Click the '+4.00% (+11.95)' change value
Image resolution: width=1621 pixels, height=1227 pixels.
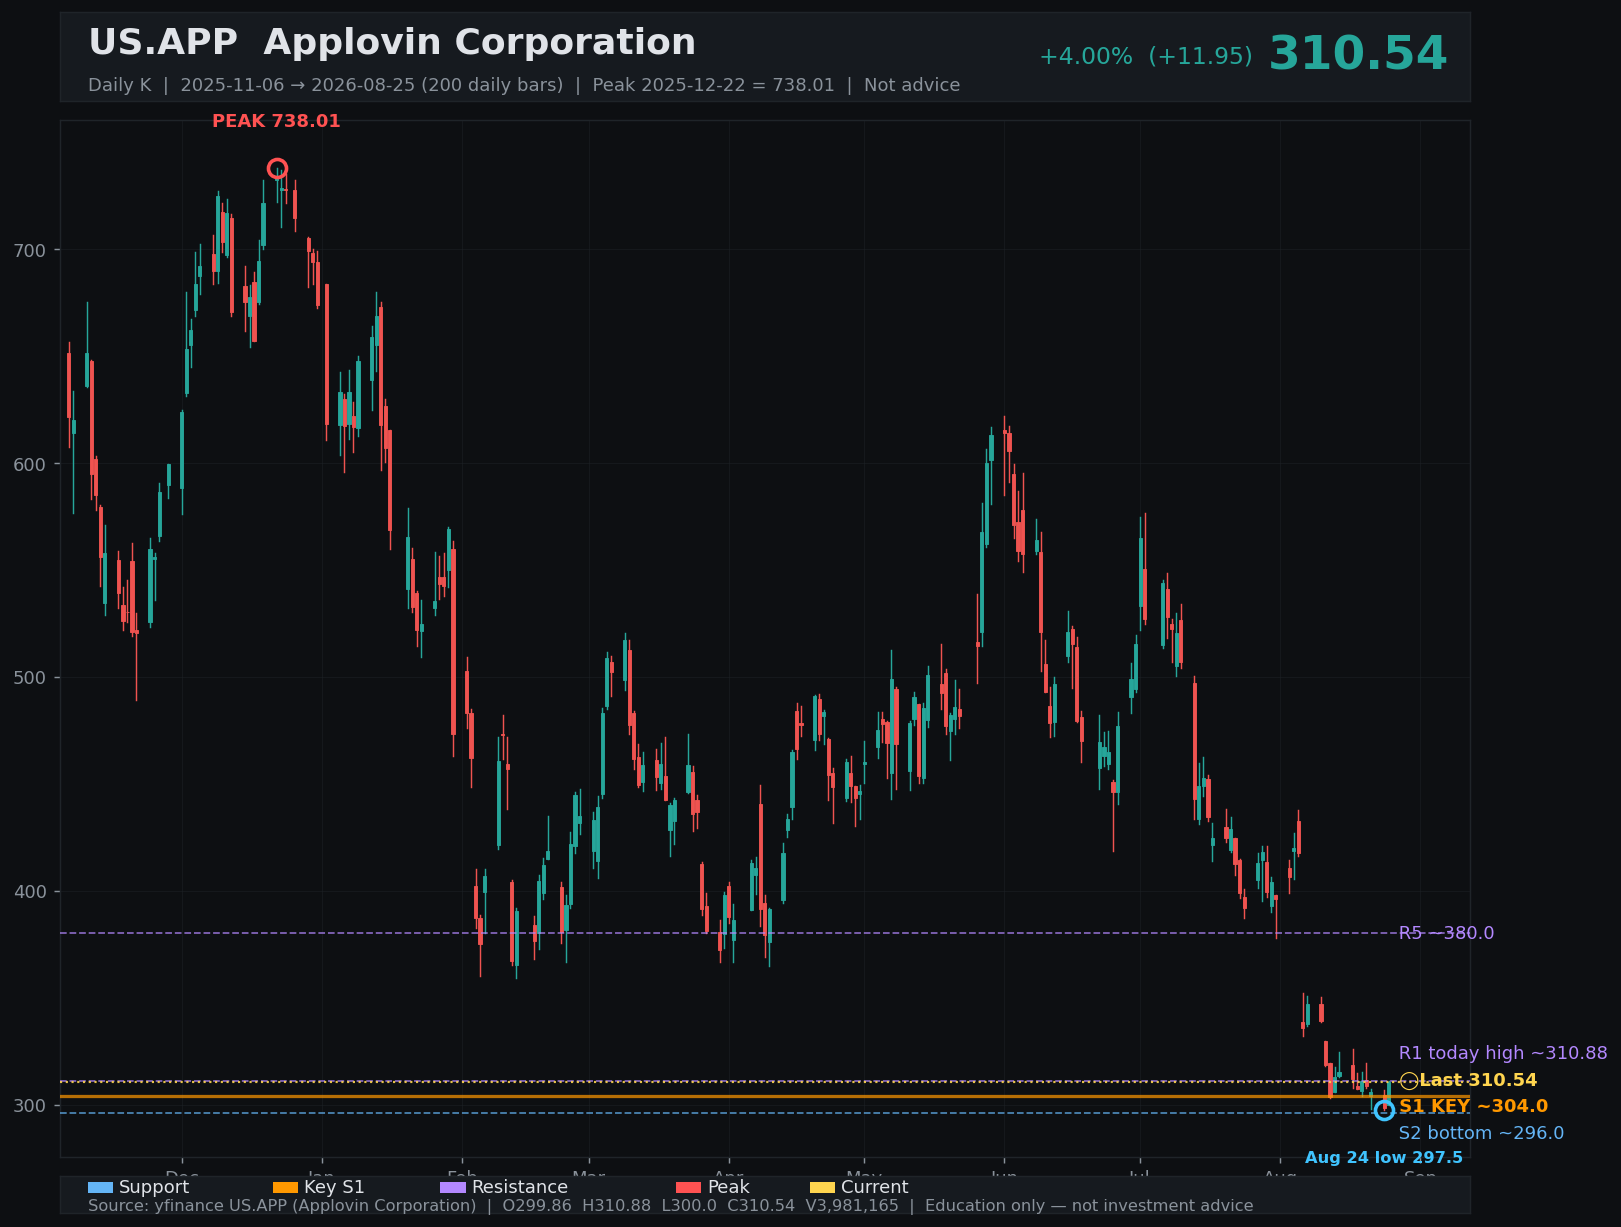tap(1146, 57)
